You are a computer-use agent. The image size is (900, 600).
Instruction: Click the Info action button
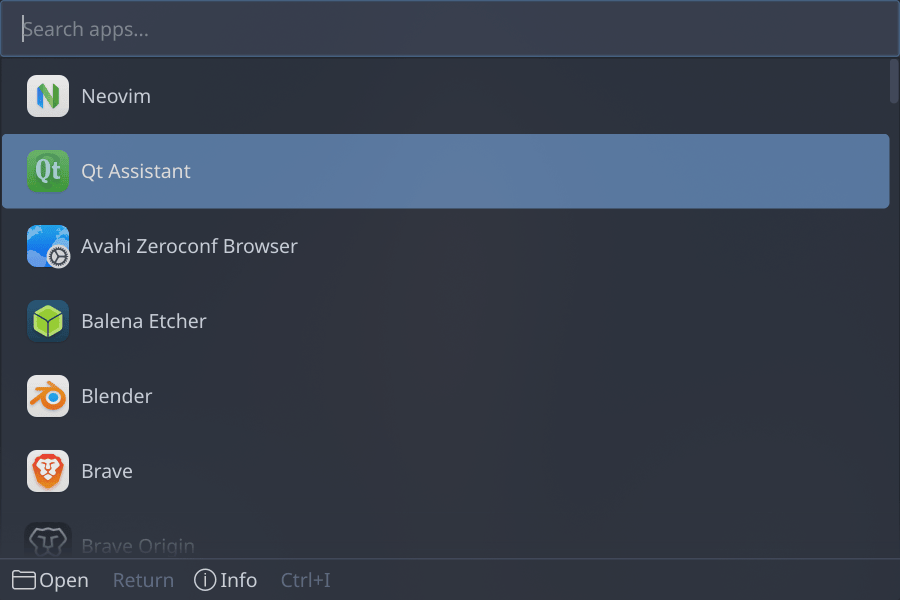(226, 580)
